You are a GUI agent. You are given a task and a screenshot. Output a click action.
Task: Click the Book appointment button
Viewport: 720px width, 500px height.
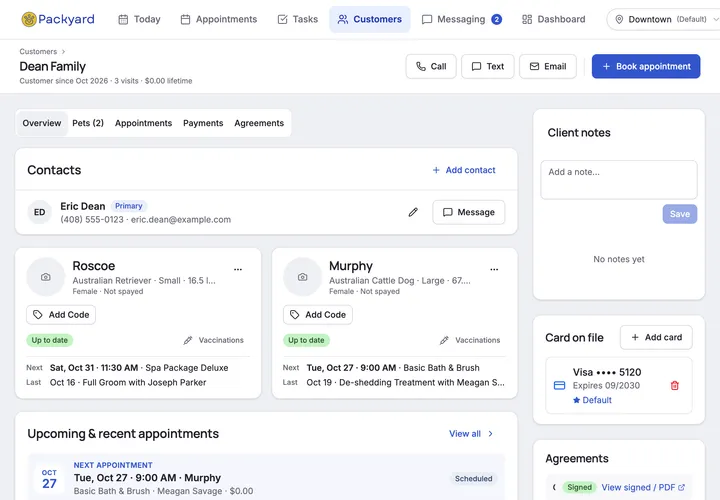click(x=646, y=67)
